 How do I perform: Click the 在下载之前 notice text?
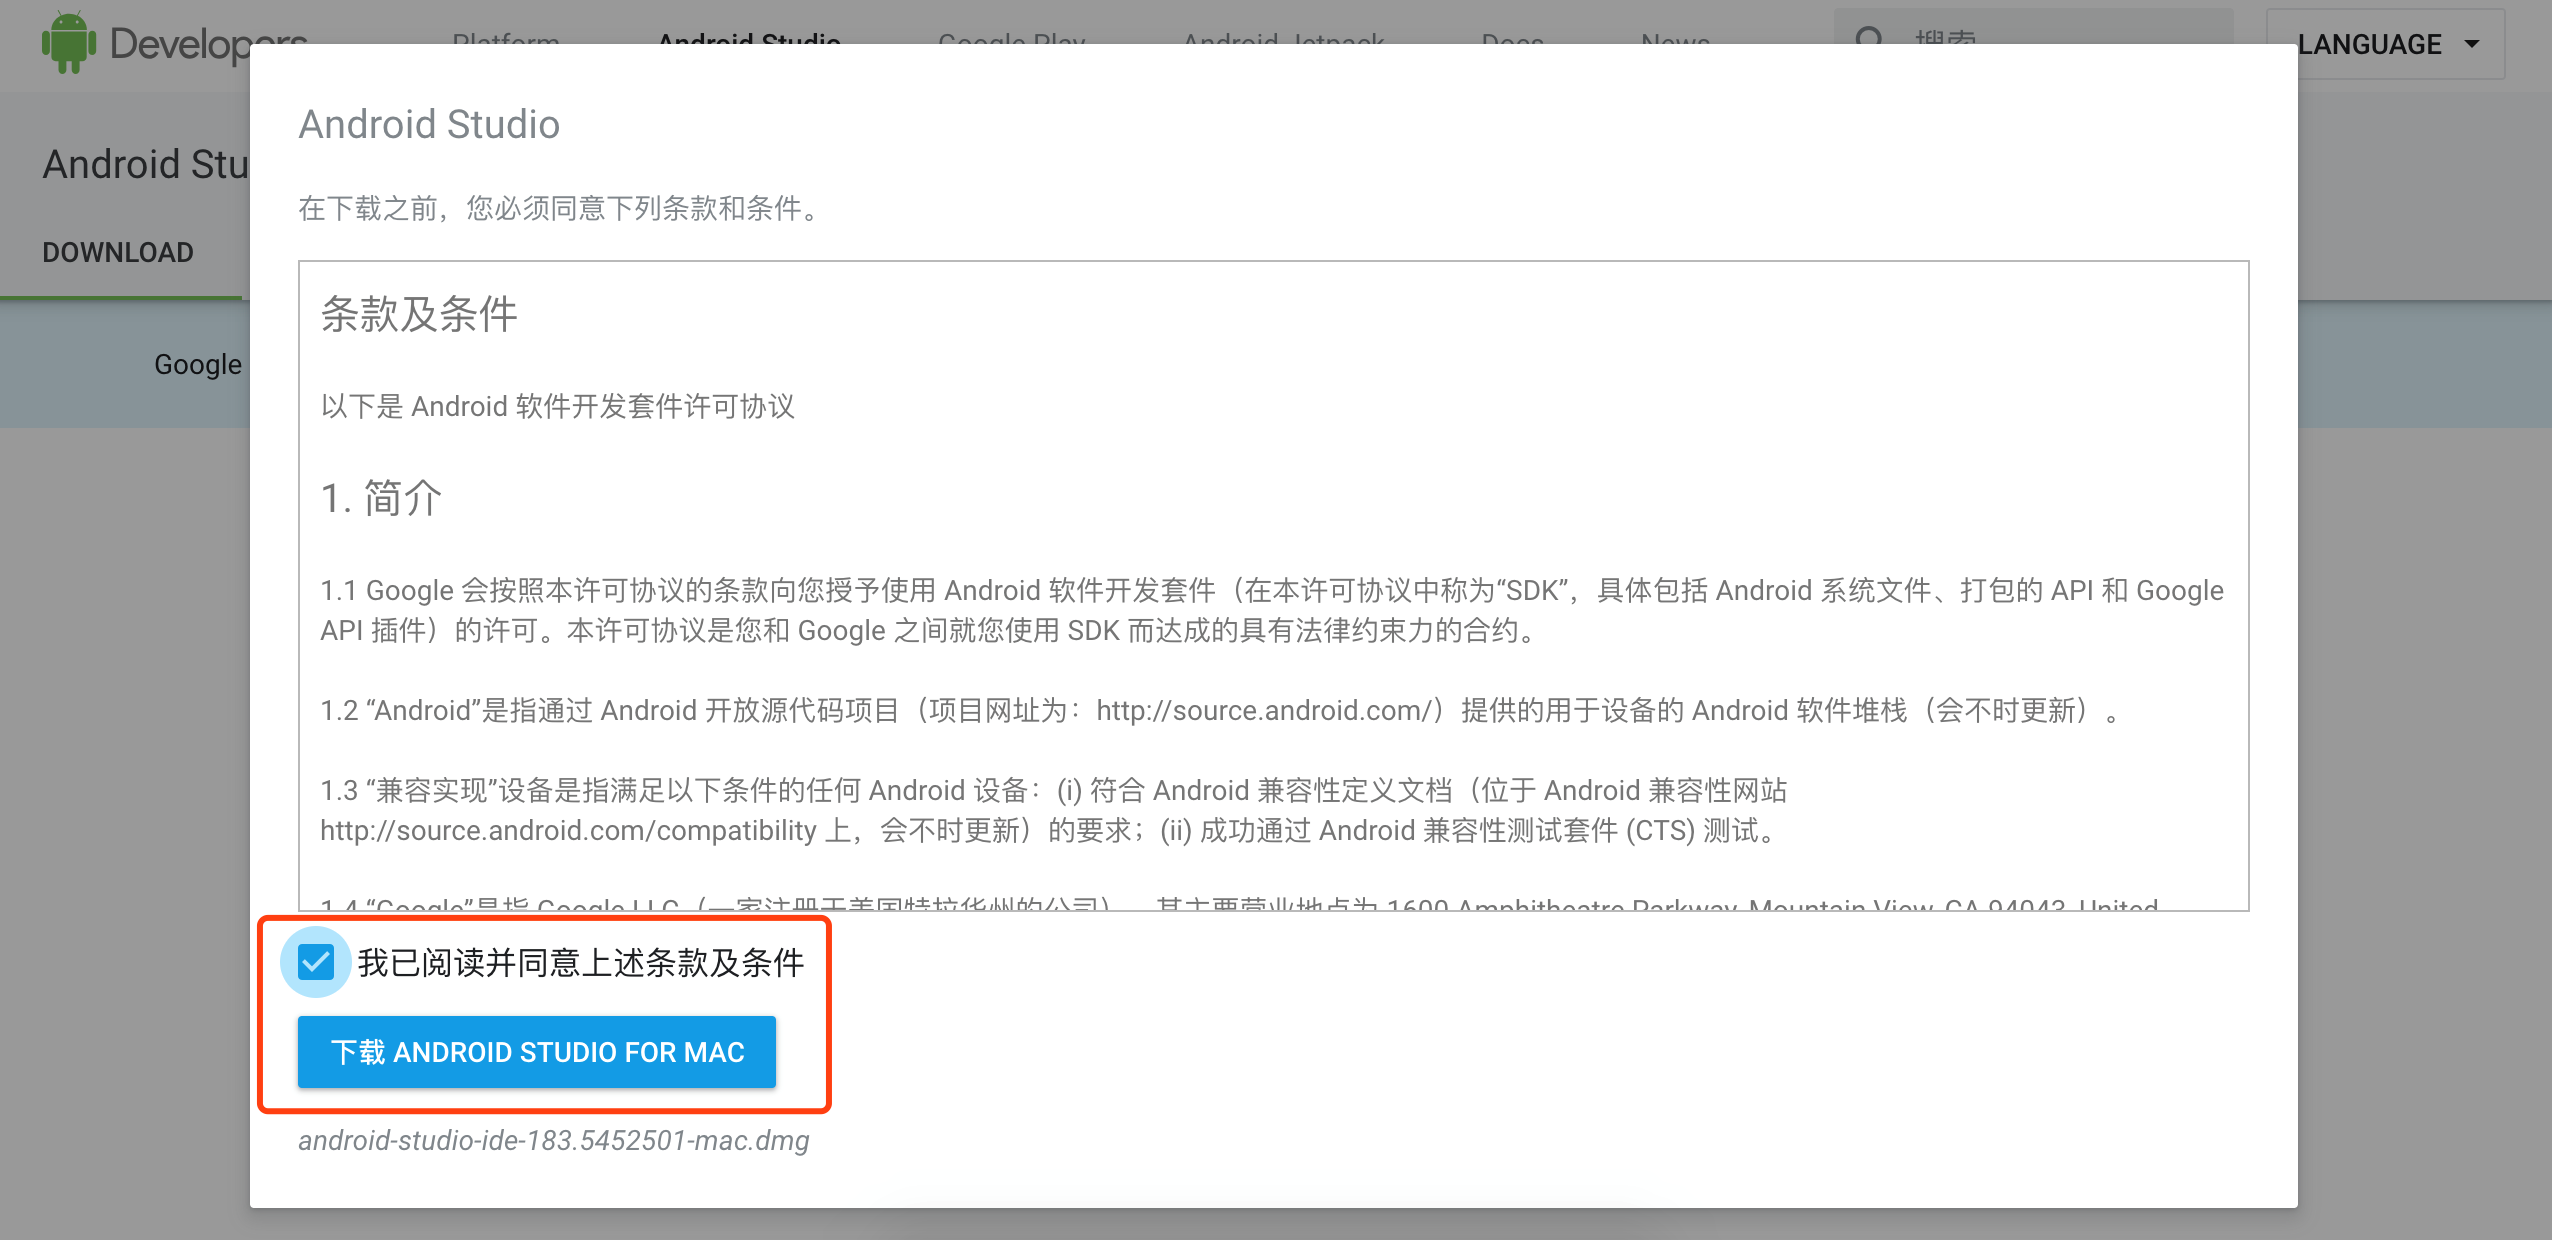click(x=561, y=208)
